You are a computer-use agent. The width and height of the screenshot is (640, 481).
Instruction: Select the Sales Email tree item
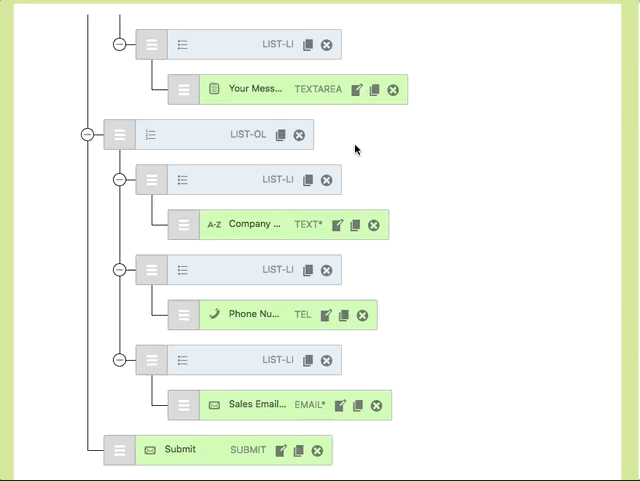coord(254,404)
